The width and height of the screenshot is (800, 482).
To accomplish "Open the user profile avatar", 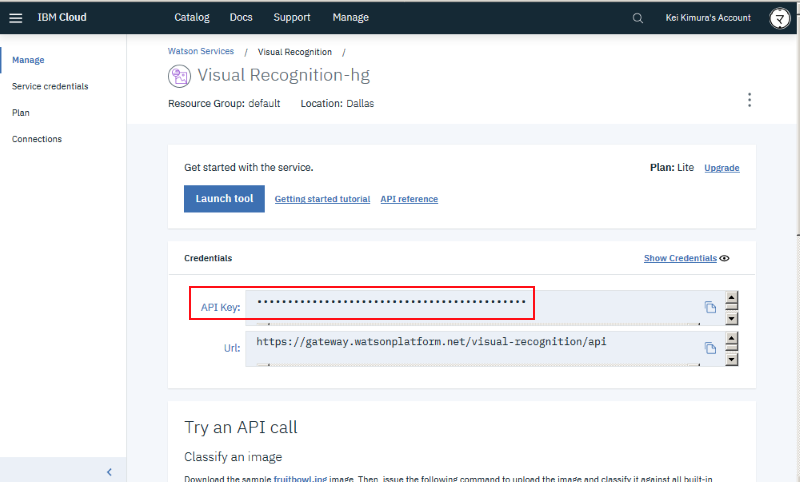I will 779,18.
